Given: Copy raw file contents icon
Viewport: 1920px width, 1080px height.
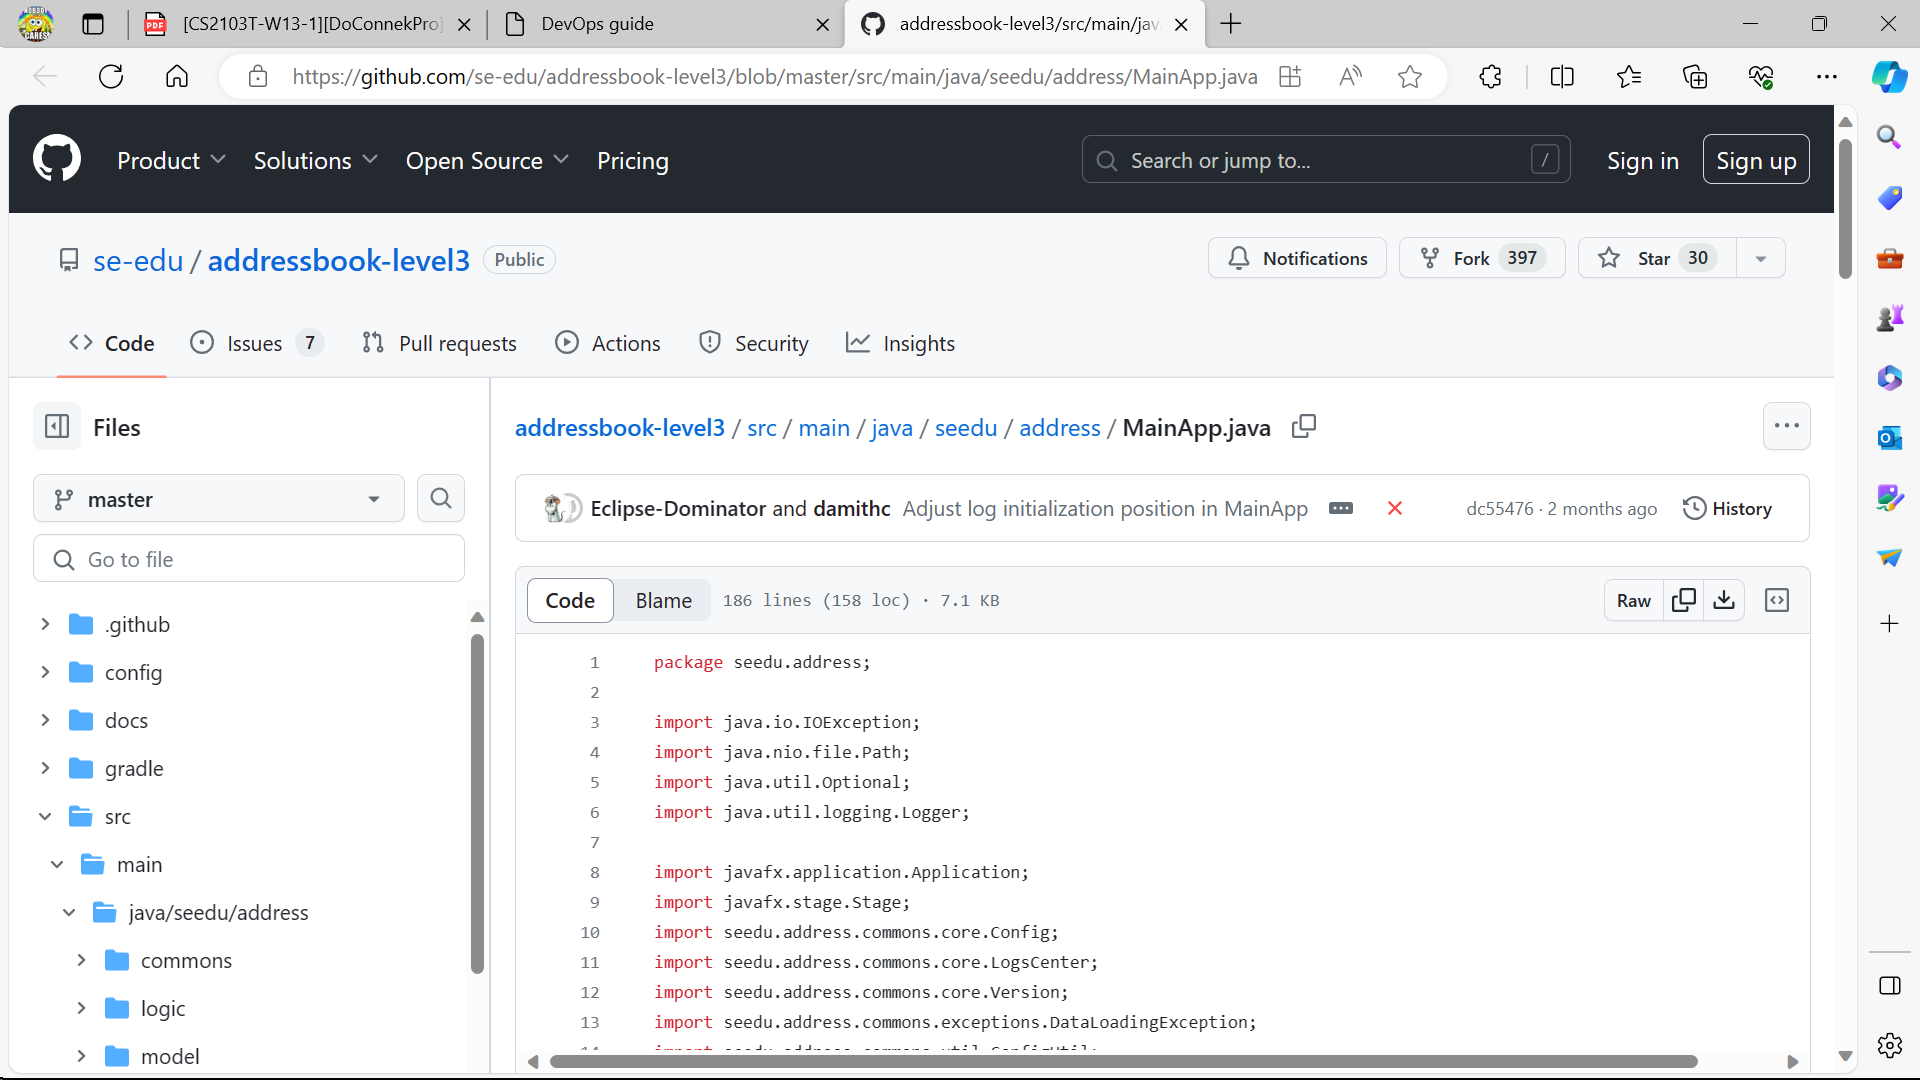Looking at the screenshot, I should (x=1684, y=600).
